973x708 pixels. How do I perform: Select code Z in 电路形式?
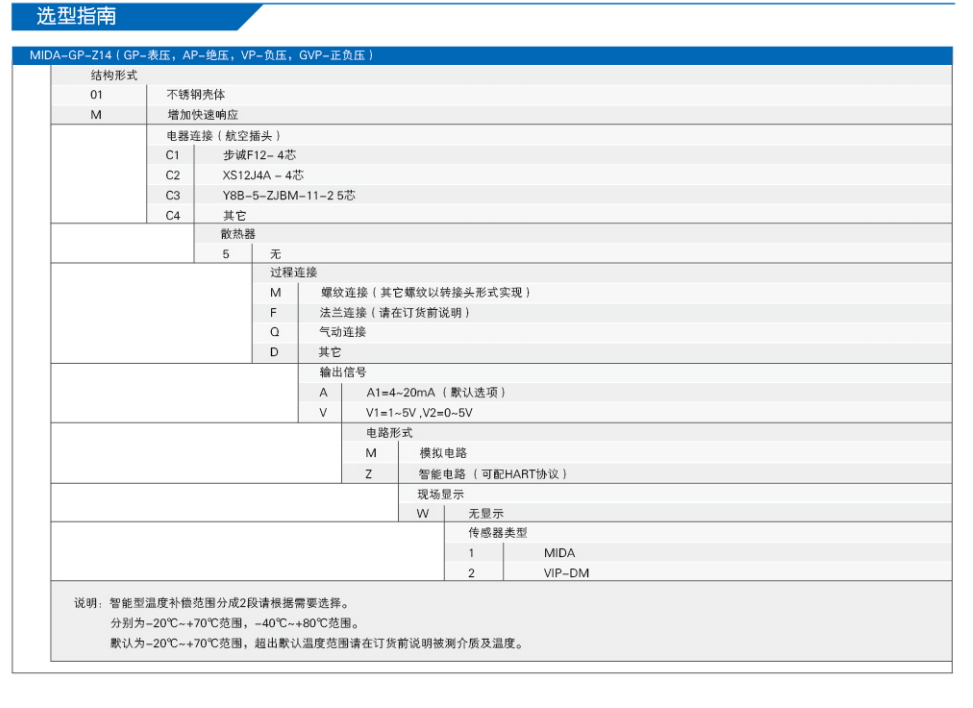[369, 474]
